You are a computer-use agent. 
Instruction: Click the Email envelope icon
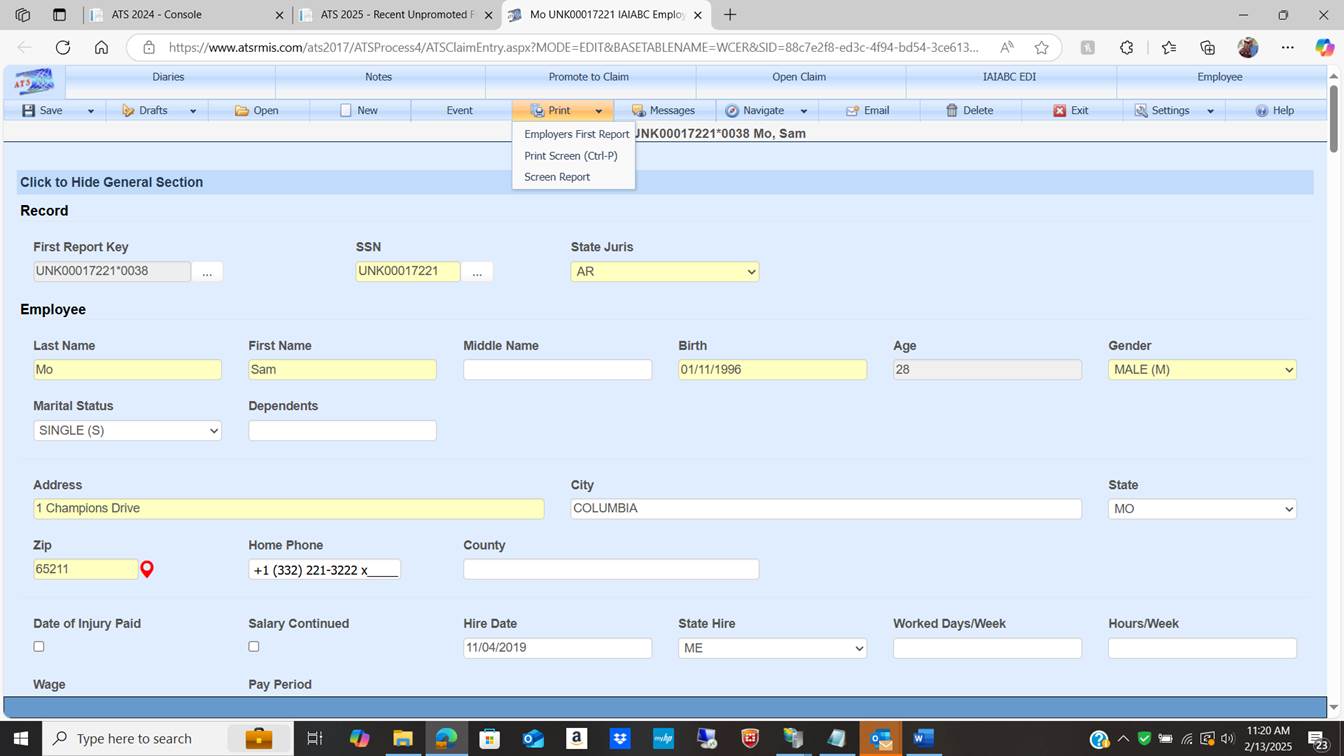click(x=852, y=111)
